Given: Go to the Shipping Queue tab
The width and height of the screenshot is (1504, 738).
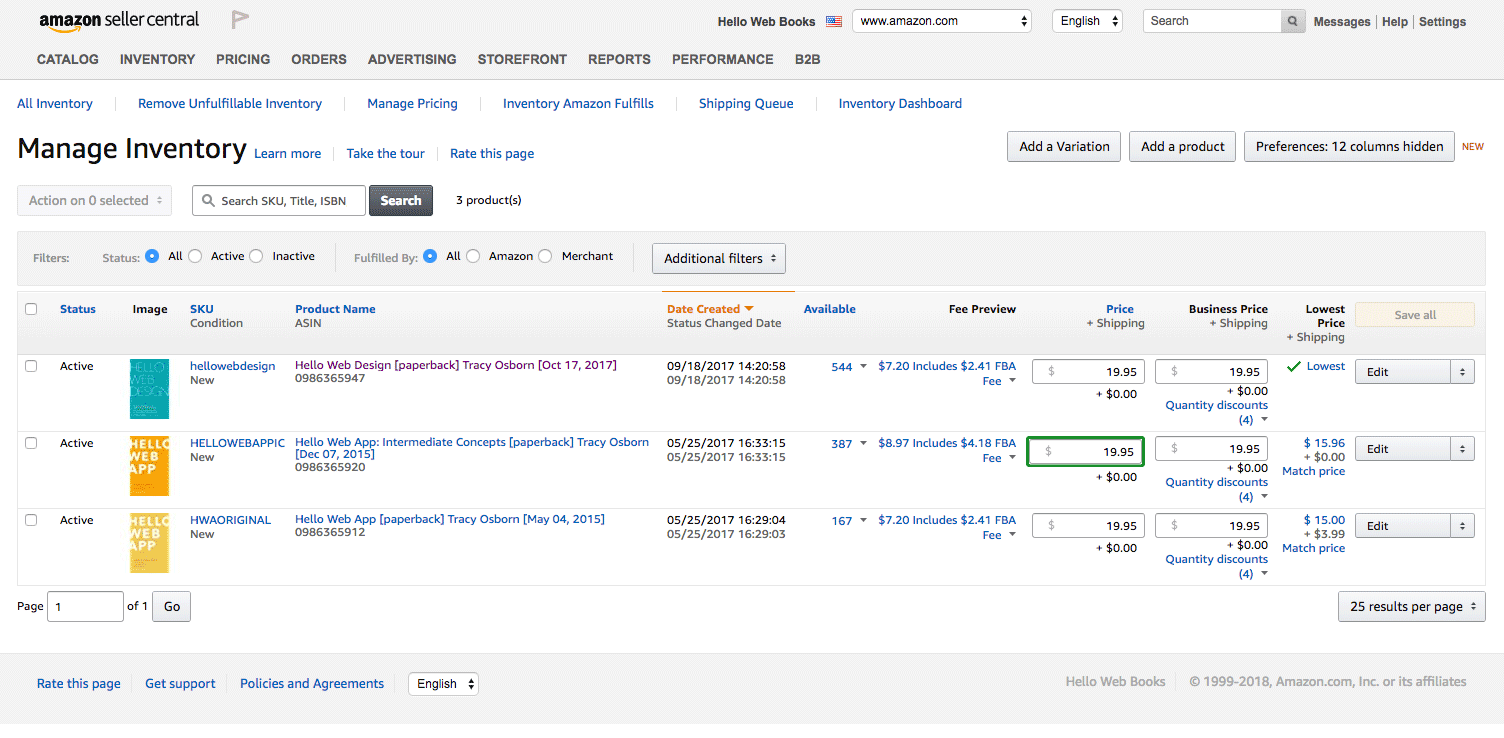Looking at the screenshot, I should point(746,103).
